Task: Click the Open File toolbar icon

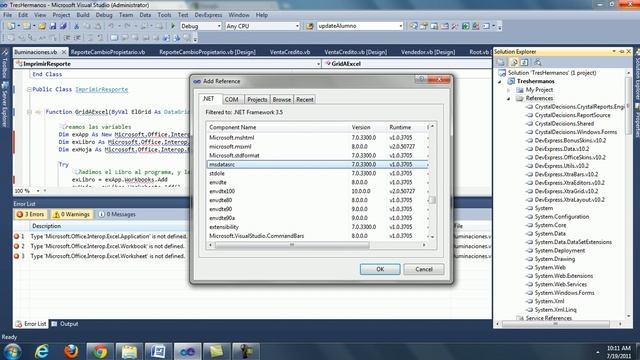Action: (x=42, y=26)
